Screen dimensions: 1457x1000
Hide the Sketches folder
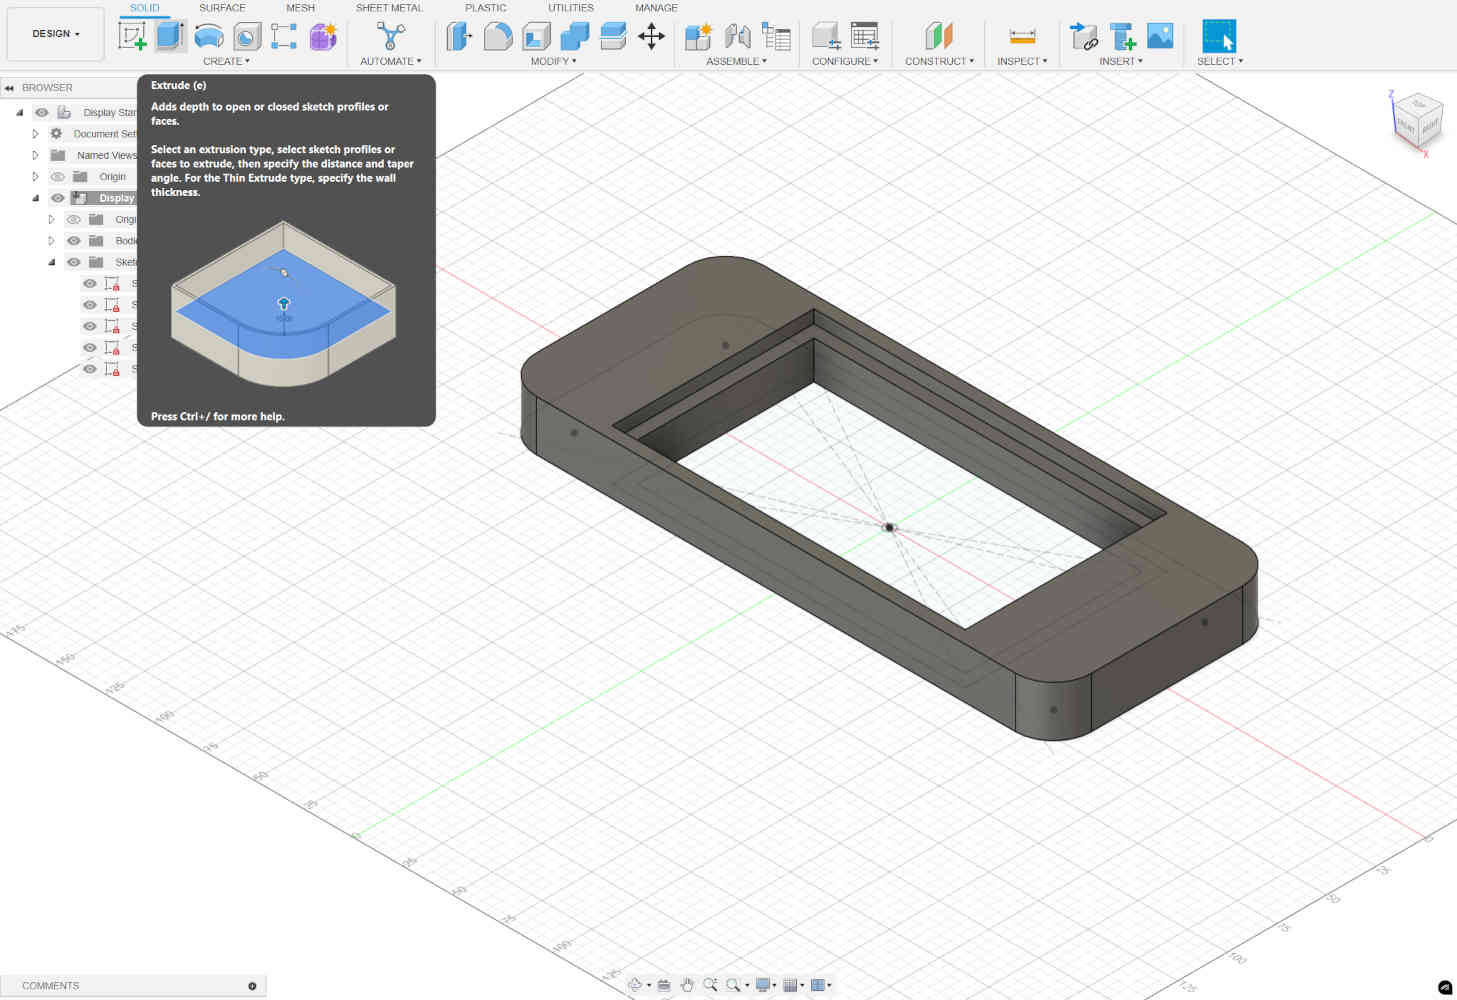(74, 262)
